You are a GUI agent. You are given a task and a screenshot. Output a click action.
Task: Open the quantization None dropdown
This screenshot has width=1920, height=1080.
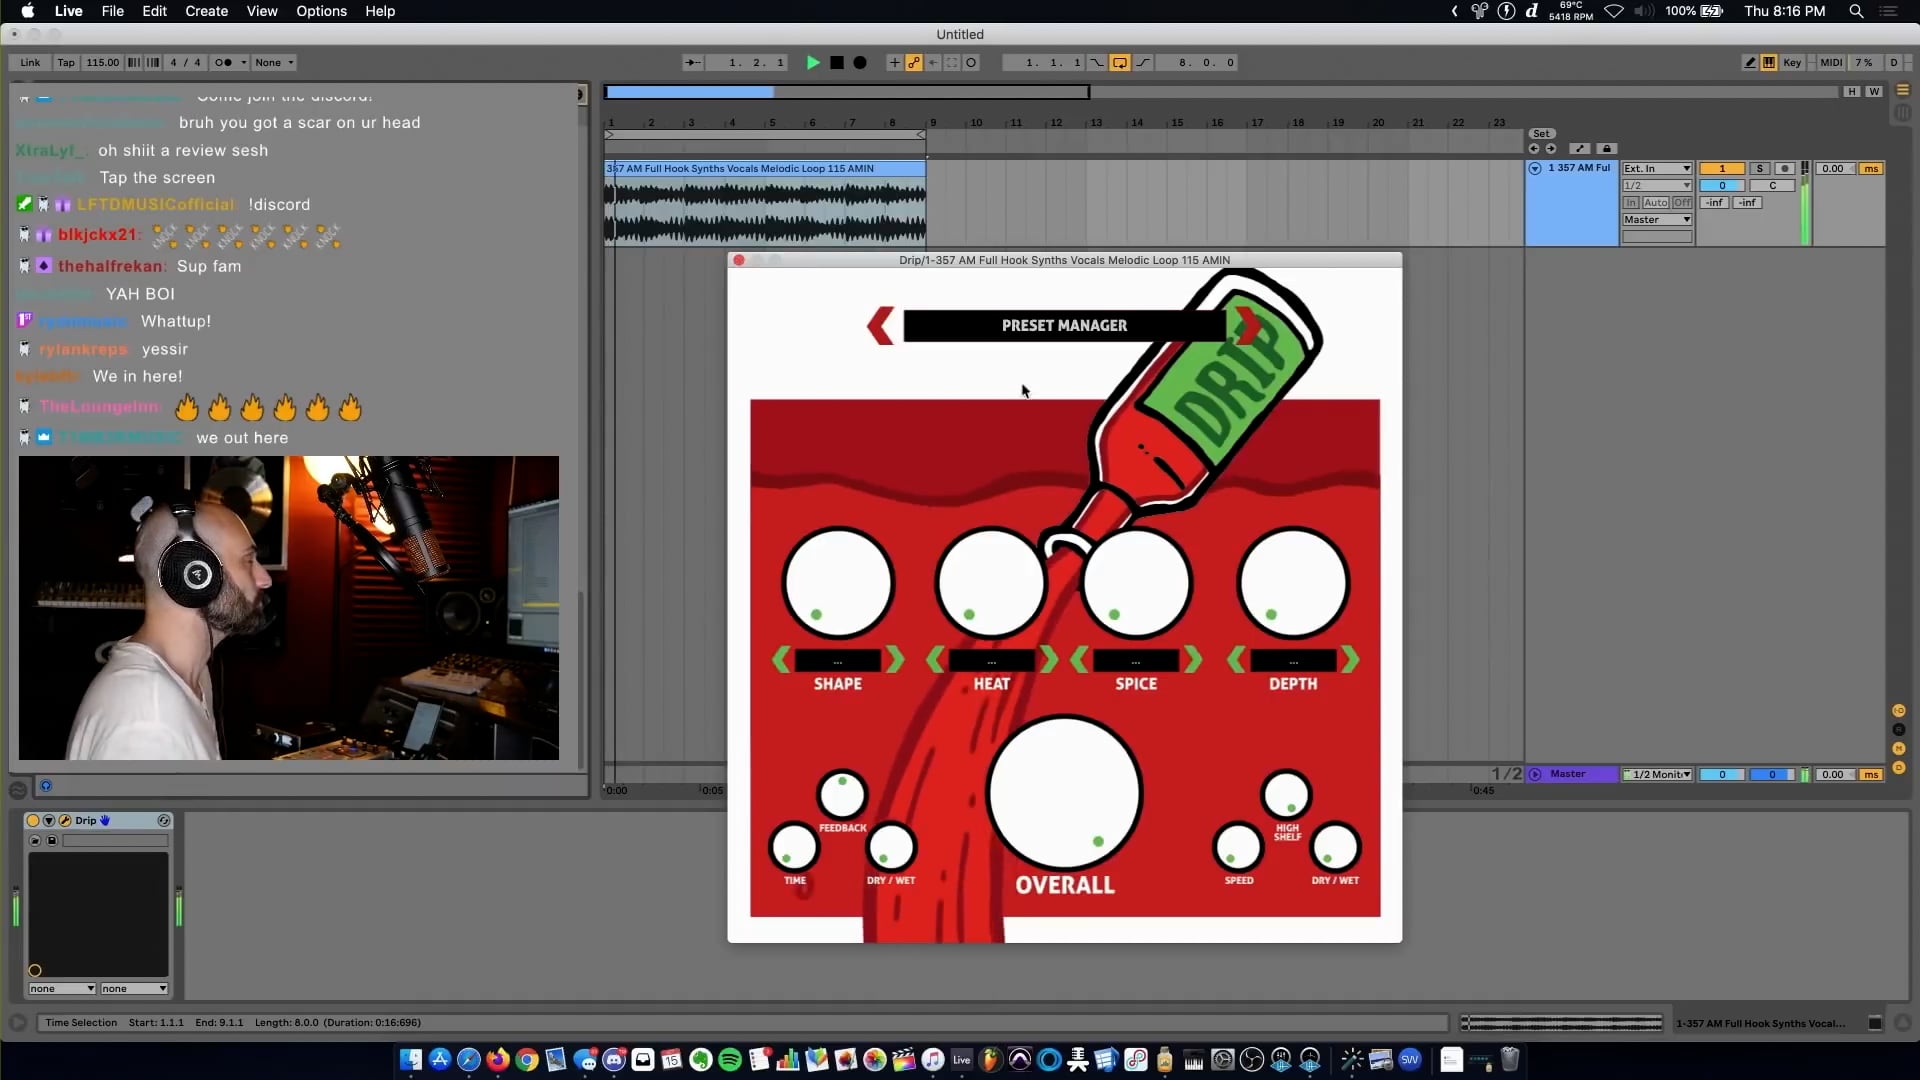[274, 62]
